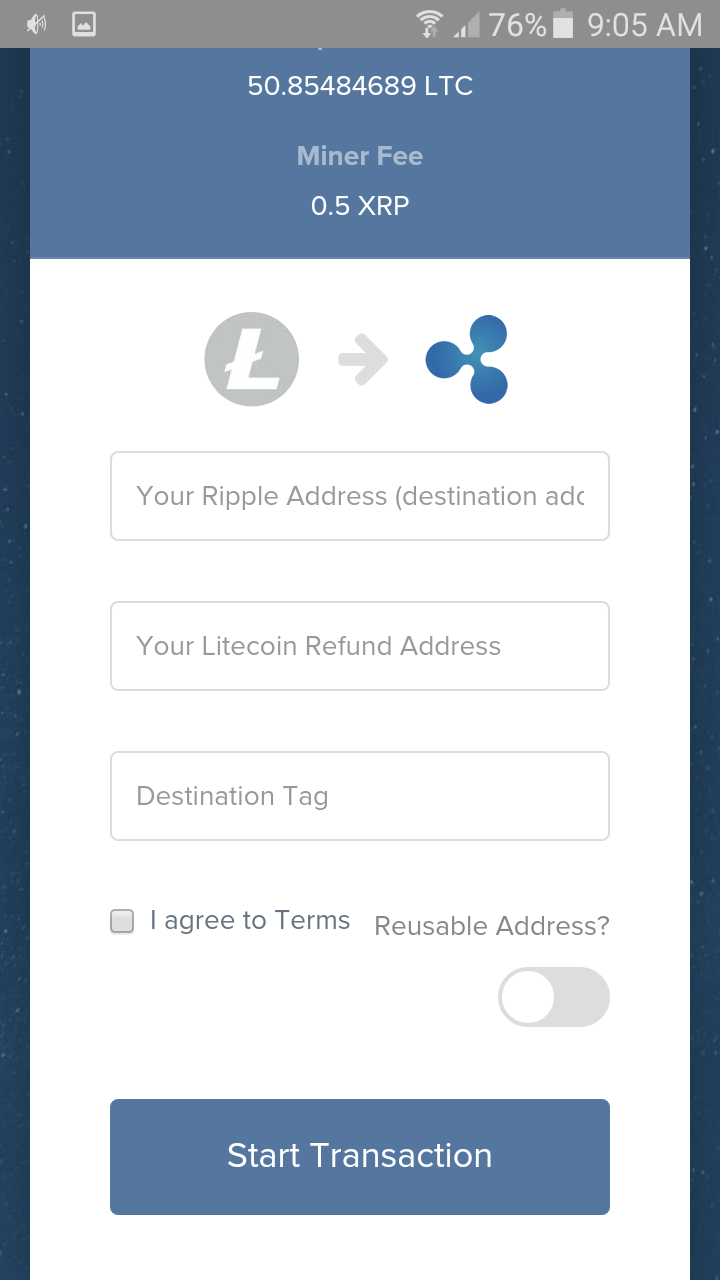Click the gray conversion arrow between coins
The image size is (720, 1280).
(x=362, y=358)
